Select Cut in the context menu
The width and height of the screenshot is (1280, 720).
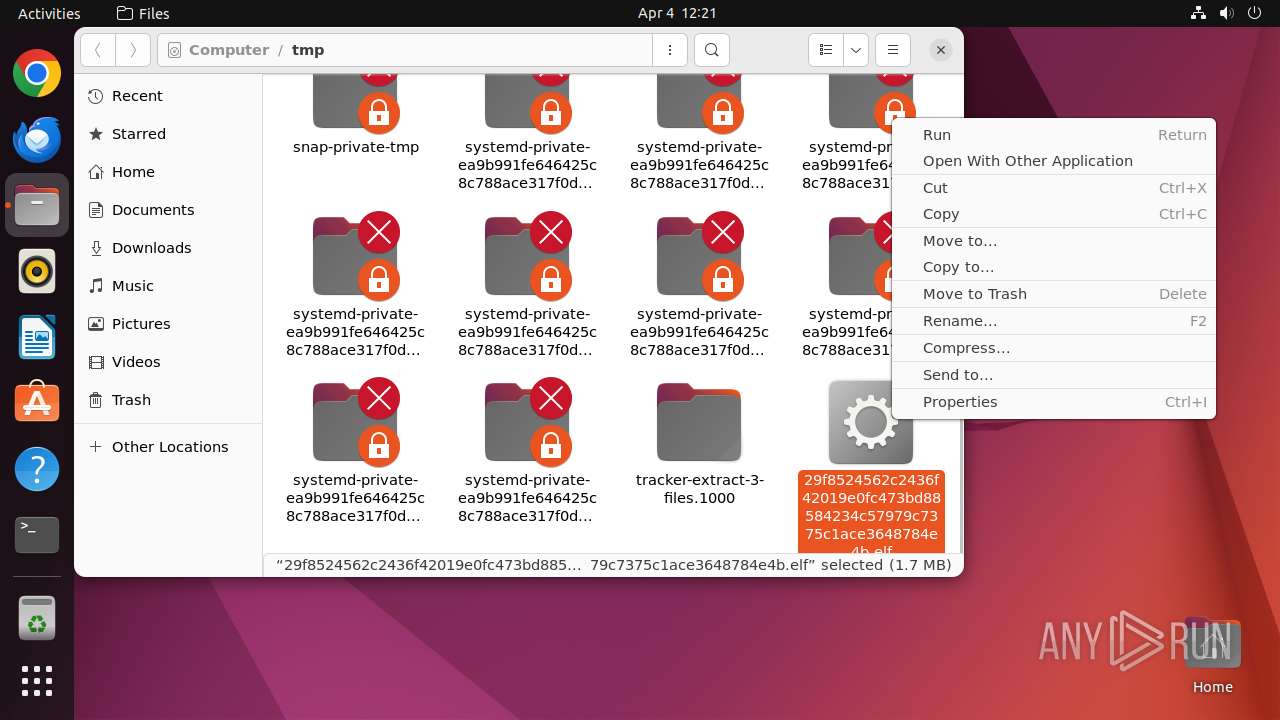coord(1054,188)
